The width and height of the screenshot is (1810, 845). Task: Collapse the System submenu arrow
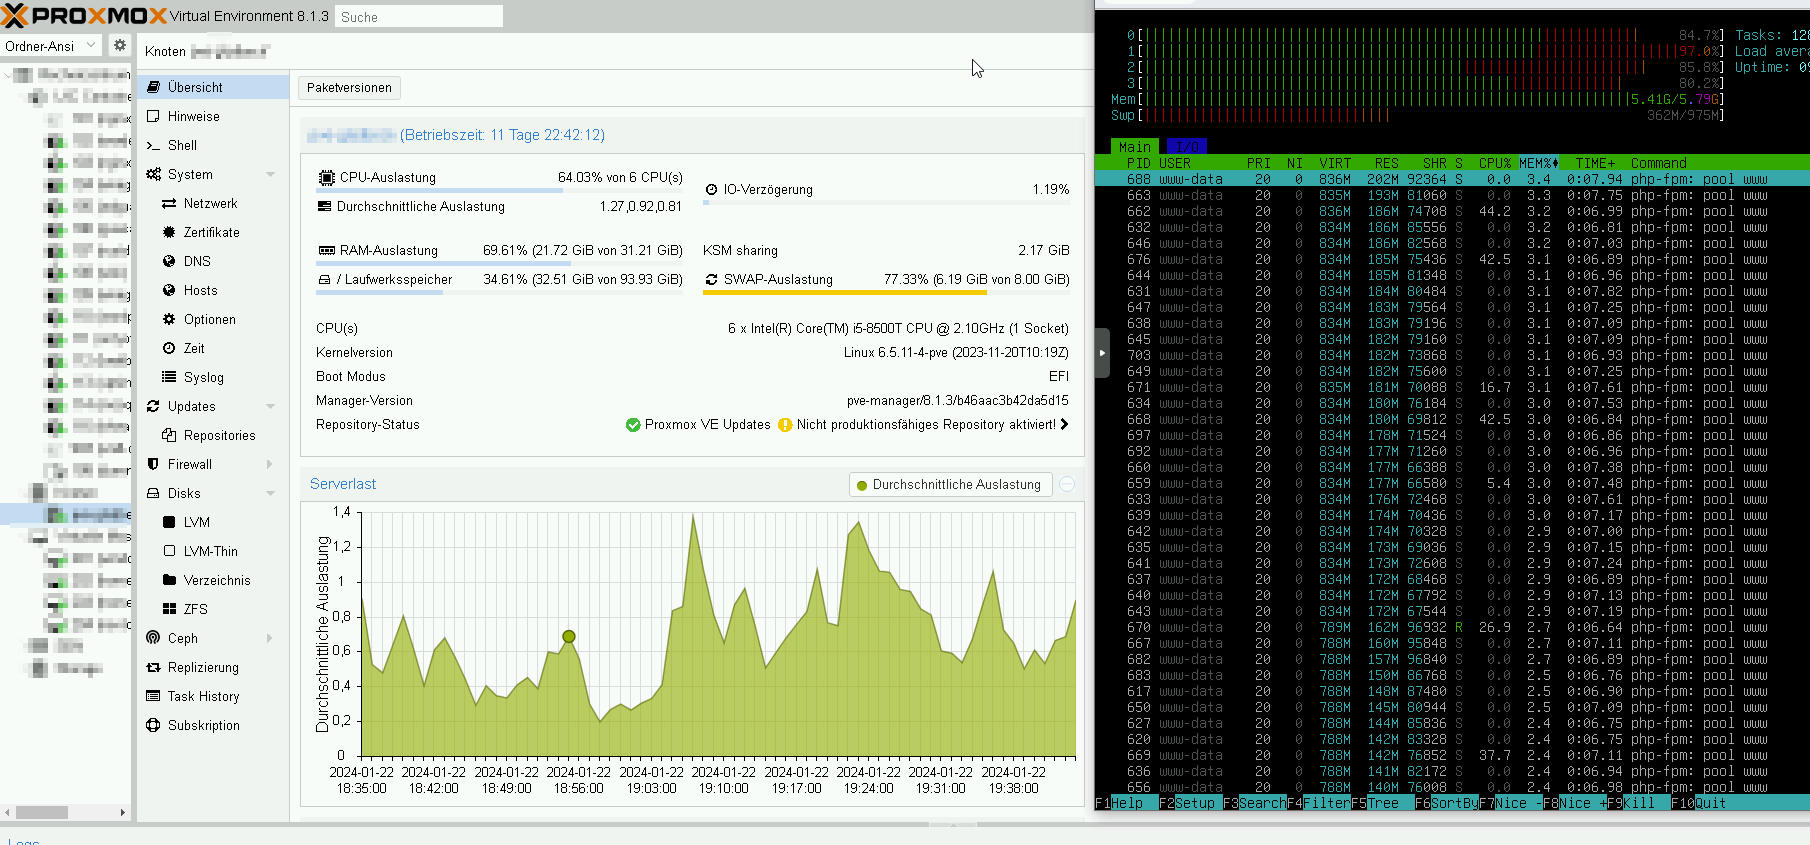coord(270,174)
